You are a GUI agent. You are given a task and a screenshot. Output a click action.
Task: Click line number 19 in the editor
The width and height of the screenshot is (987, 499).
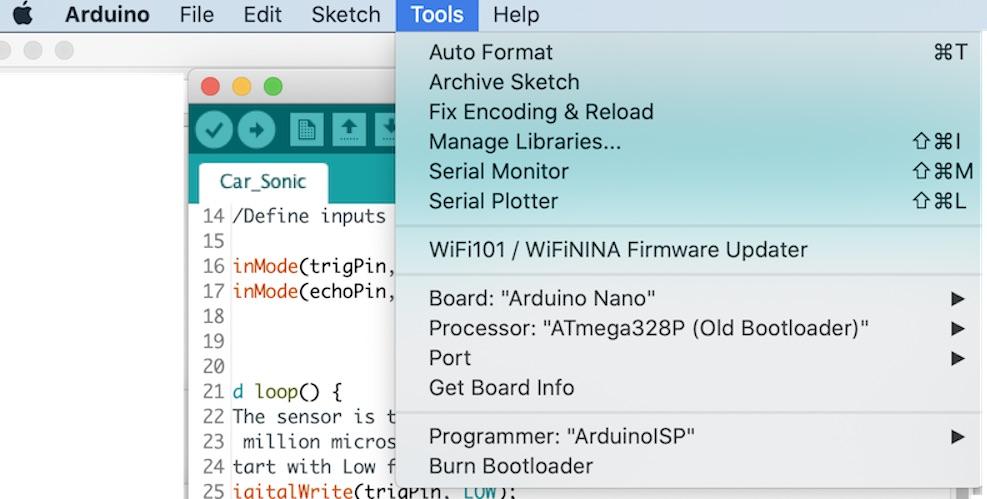[213, 342]
